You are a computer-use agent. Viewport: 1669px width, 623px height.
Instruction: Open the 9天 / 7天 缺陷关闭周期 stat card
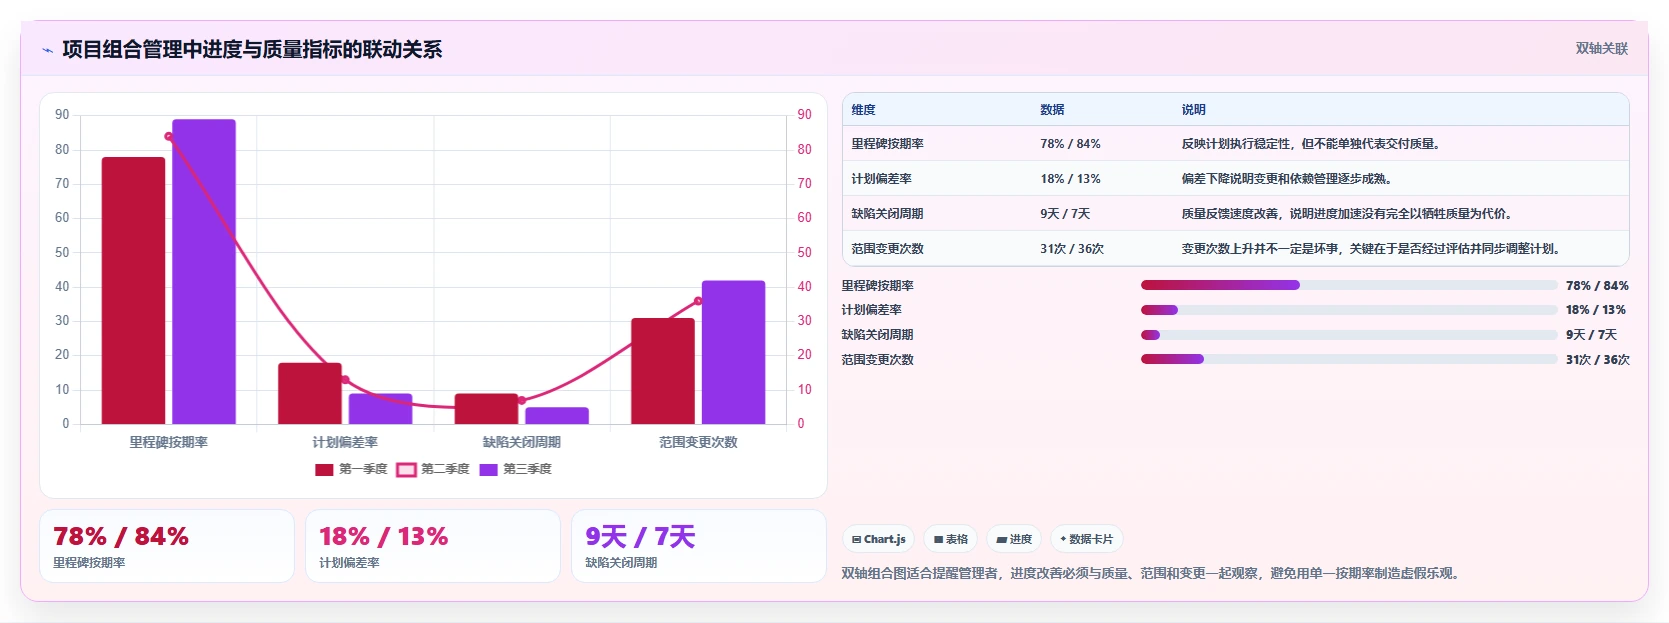pyautogui.click(x=699, y=546)
